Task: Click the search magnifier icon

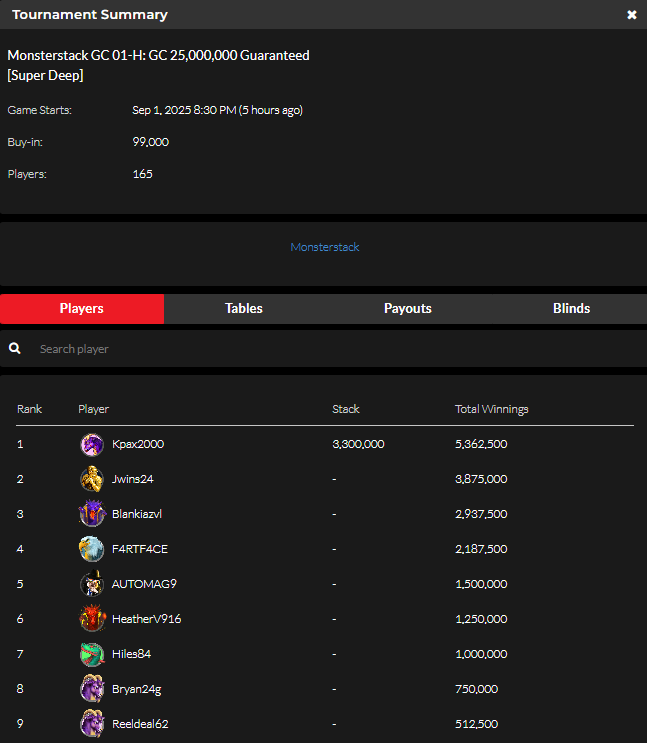Action: tap(15, 349)
